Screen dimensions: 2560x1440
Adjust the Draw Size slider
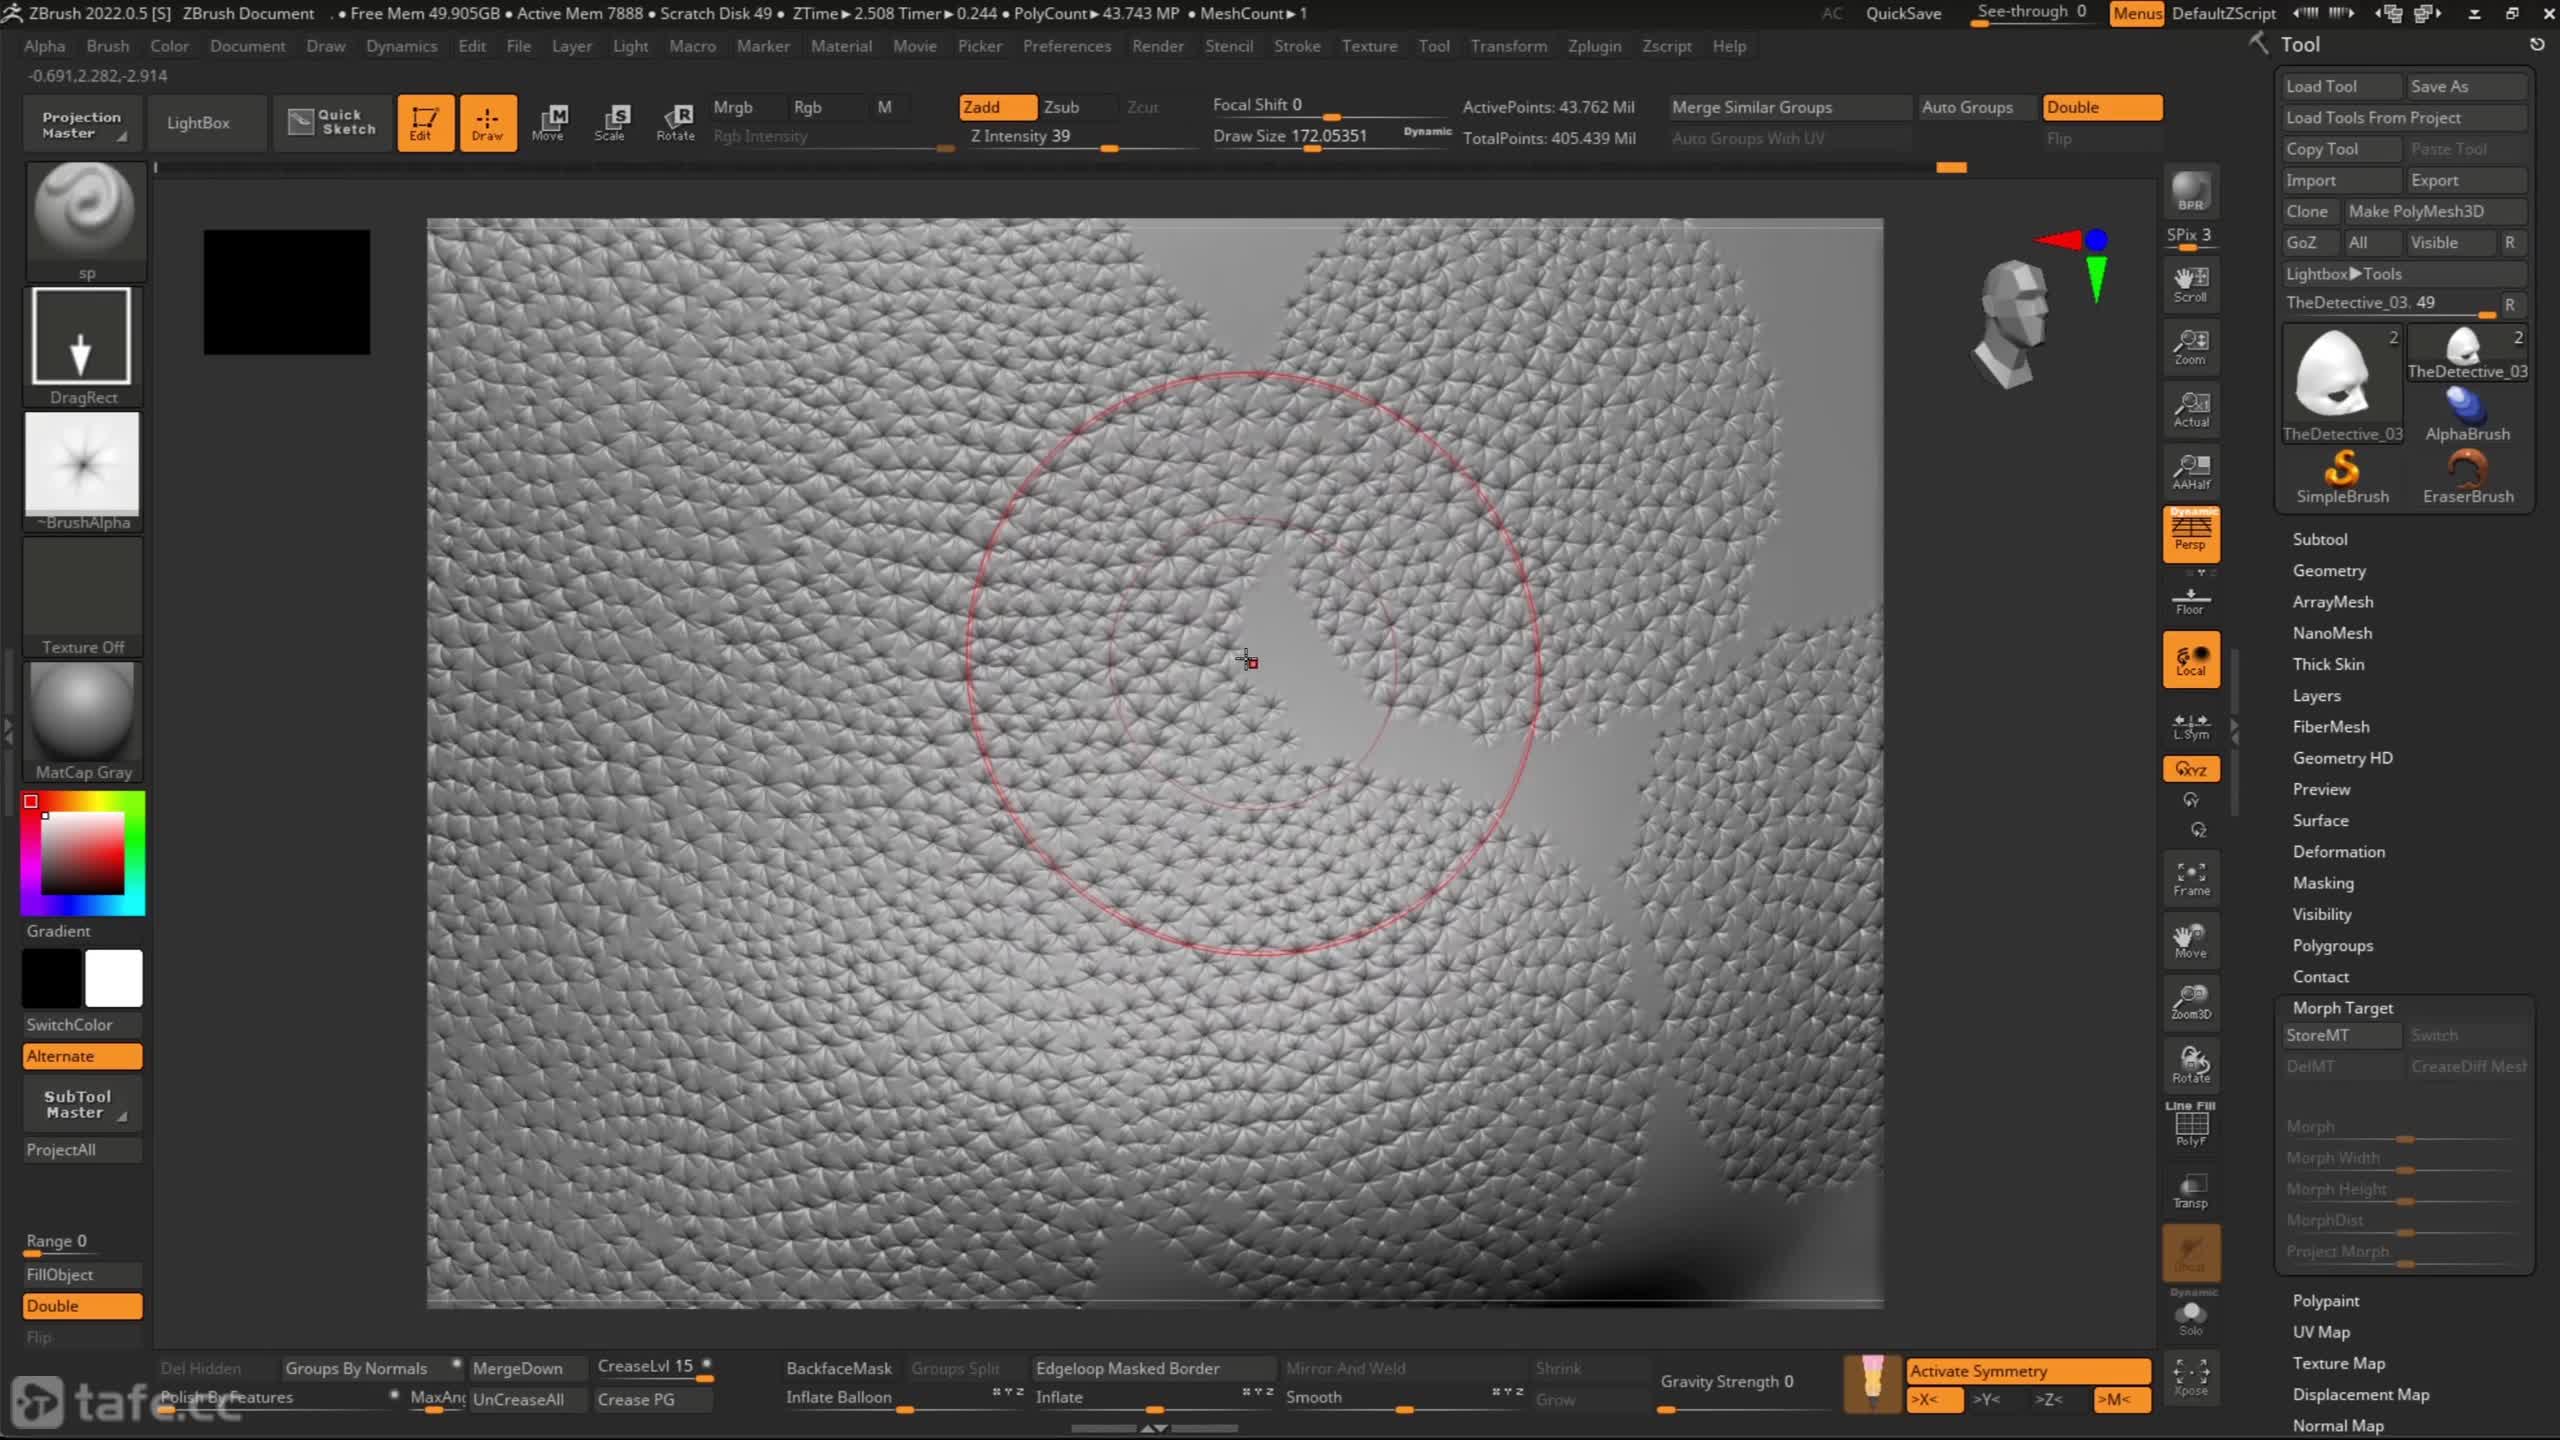(1330, 137)
